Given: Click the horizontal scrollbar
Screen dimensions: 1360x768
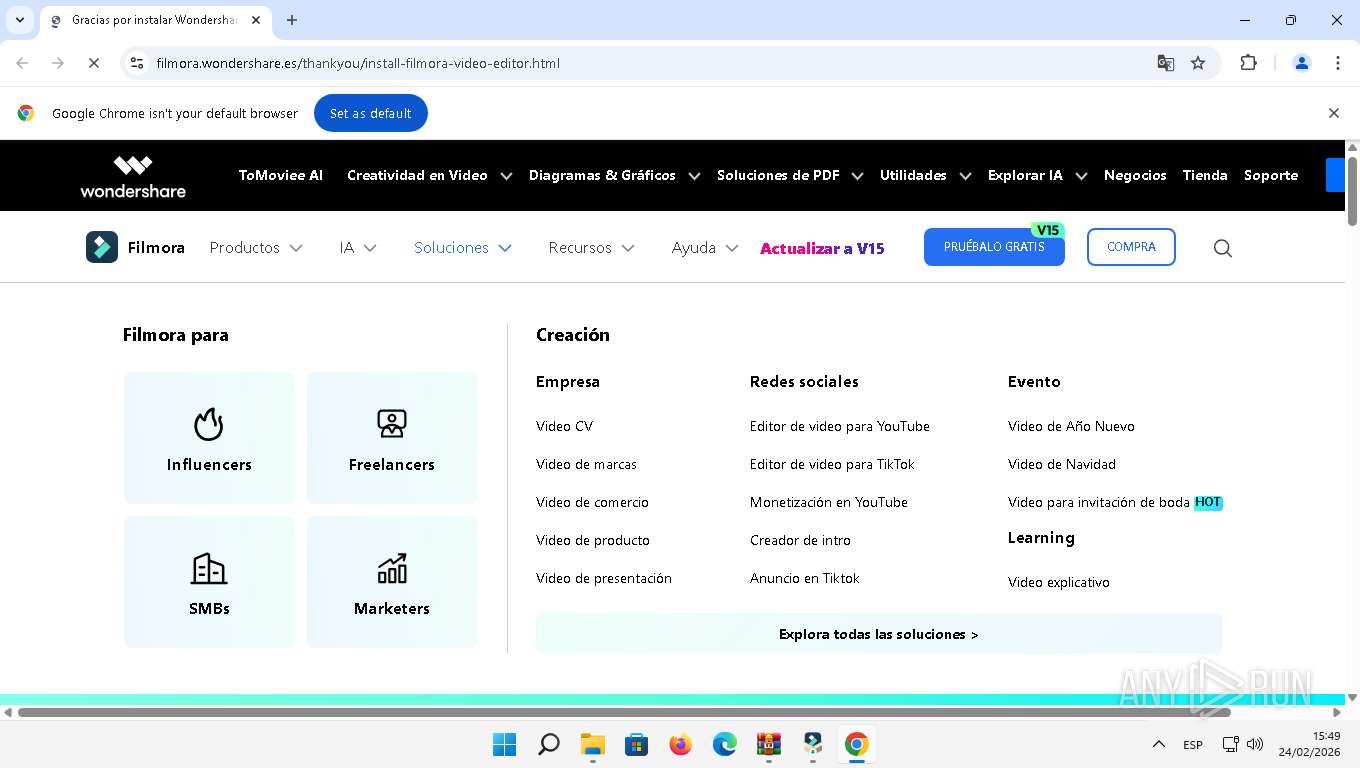Looking at the screenshot, I should pos(624,712).
